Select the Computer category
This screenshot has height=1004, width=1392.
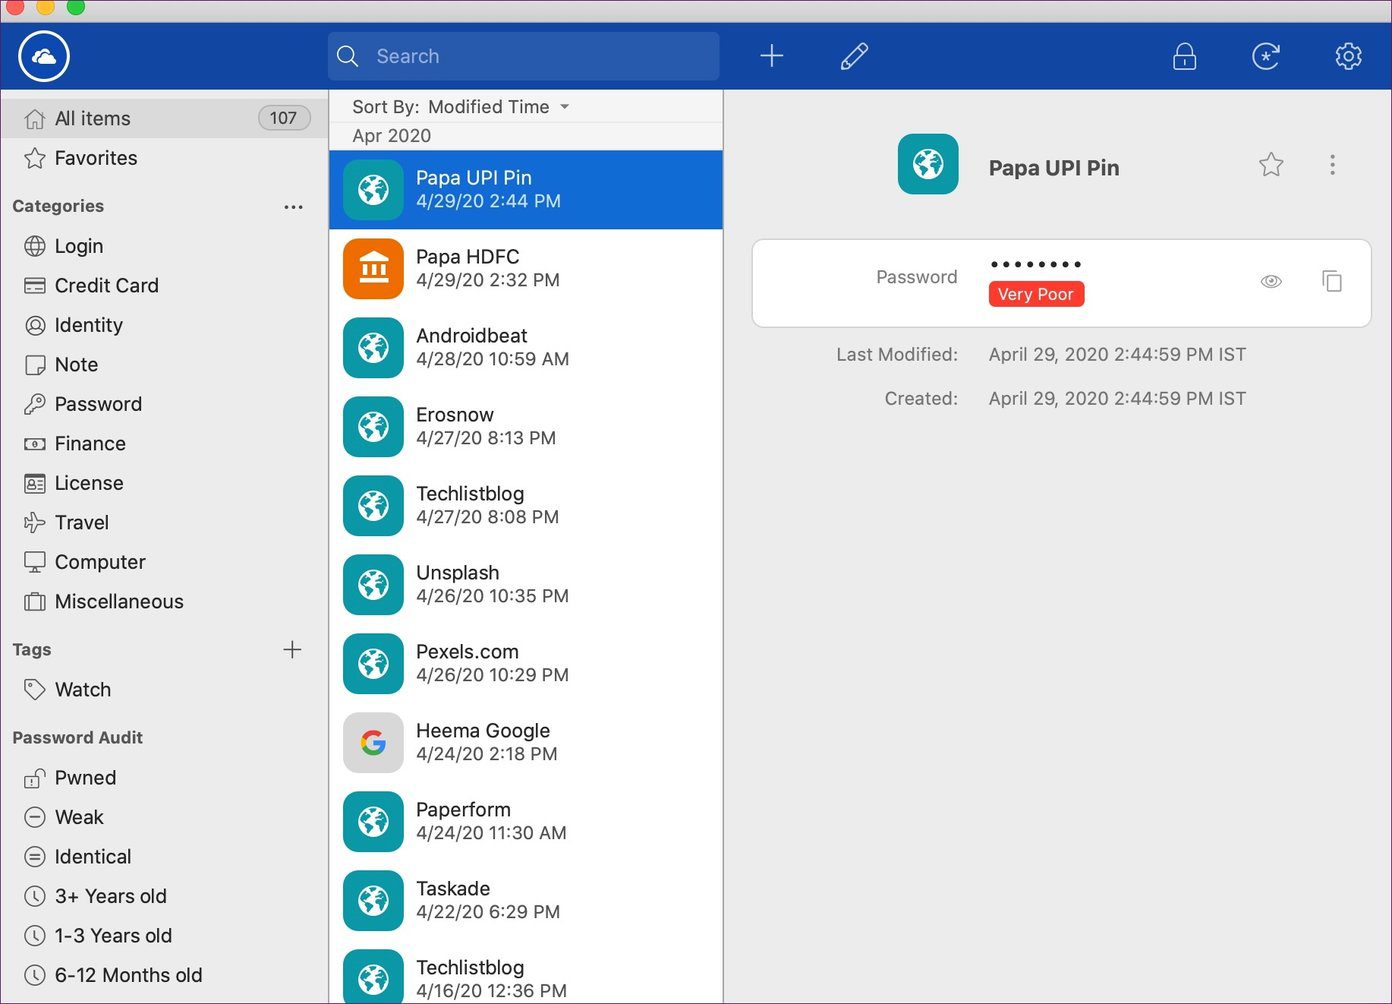(x=164, y=562)
